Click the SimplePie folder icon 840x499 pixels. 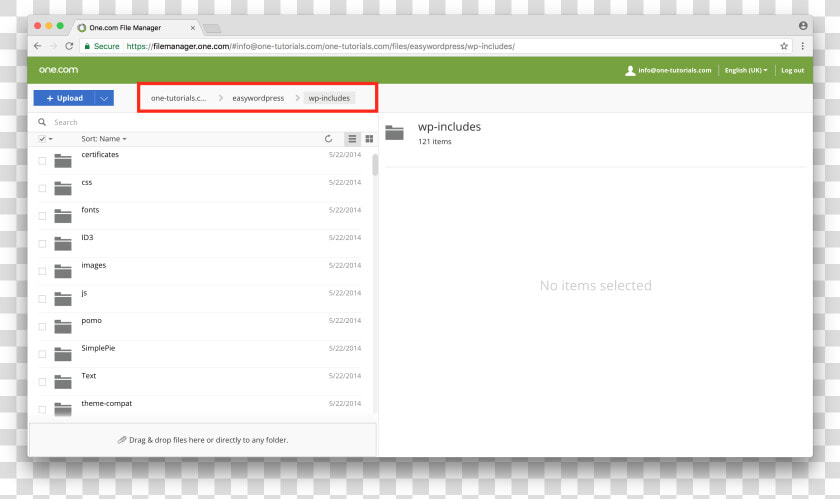(63, 354)
